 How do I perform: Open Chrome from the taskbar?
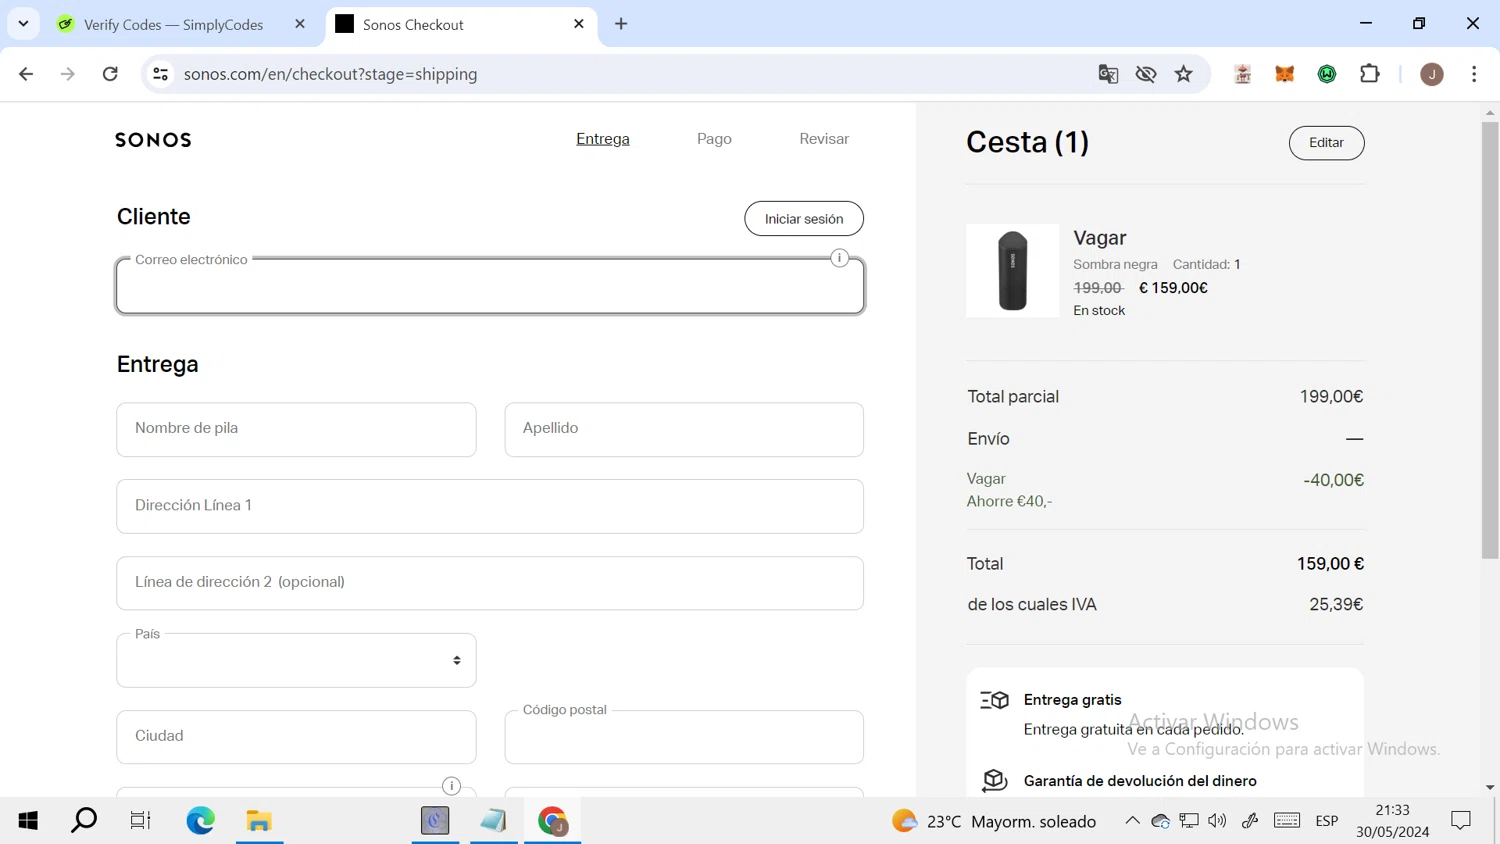pos(553,821)
